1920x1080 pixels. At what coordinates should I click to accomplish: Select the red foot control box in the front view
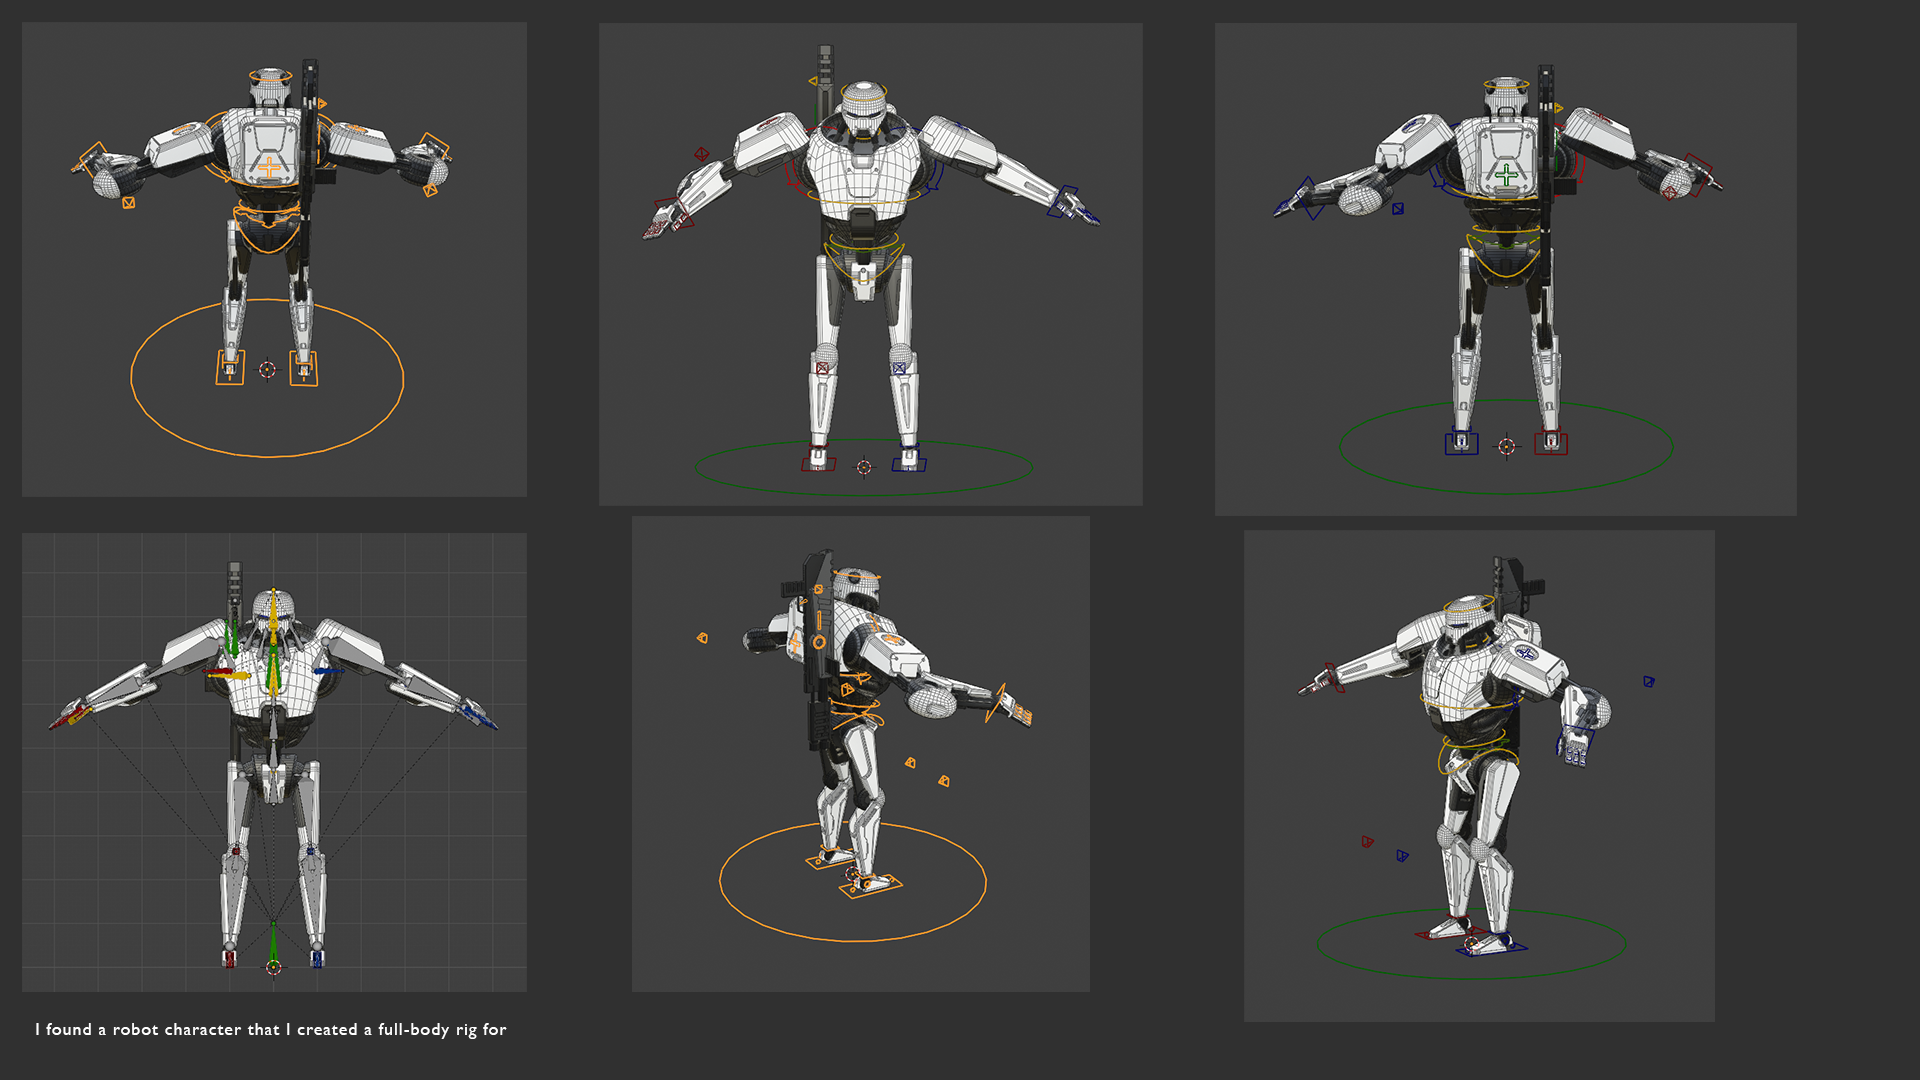(818, 463)
